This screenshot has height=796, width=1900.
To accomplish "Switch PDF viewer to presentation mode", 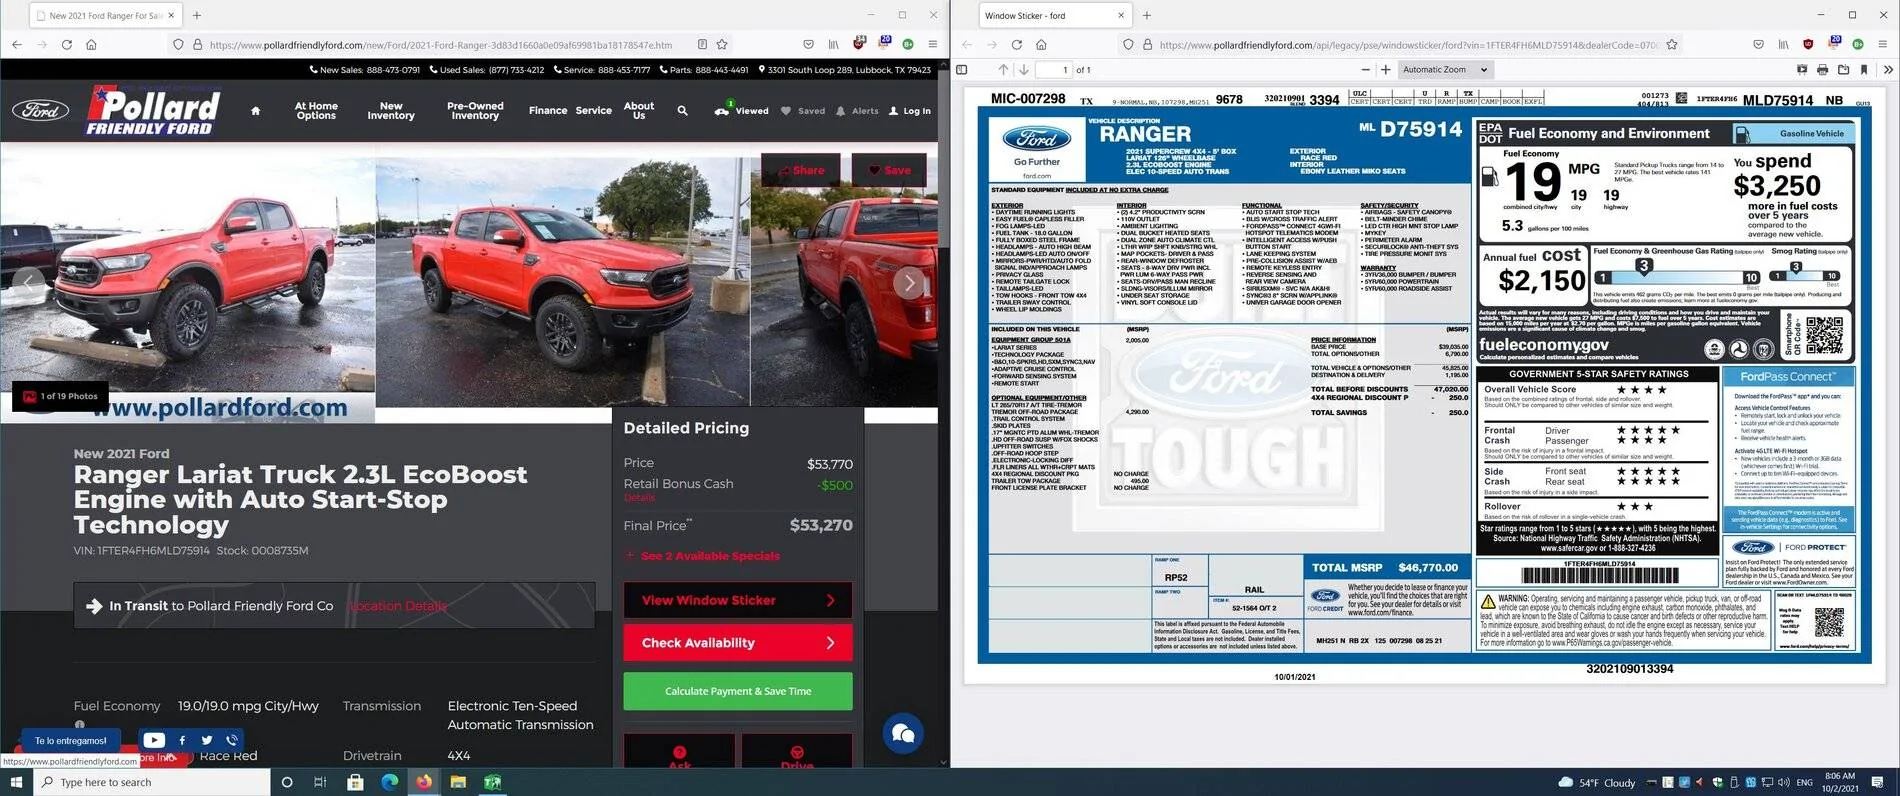I will (x=1802, y=70).
